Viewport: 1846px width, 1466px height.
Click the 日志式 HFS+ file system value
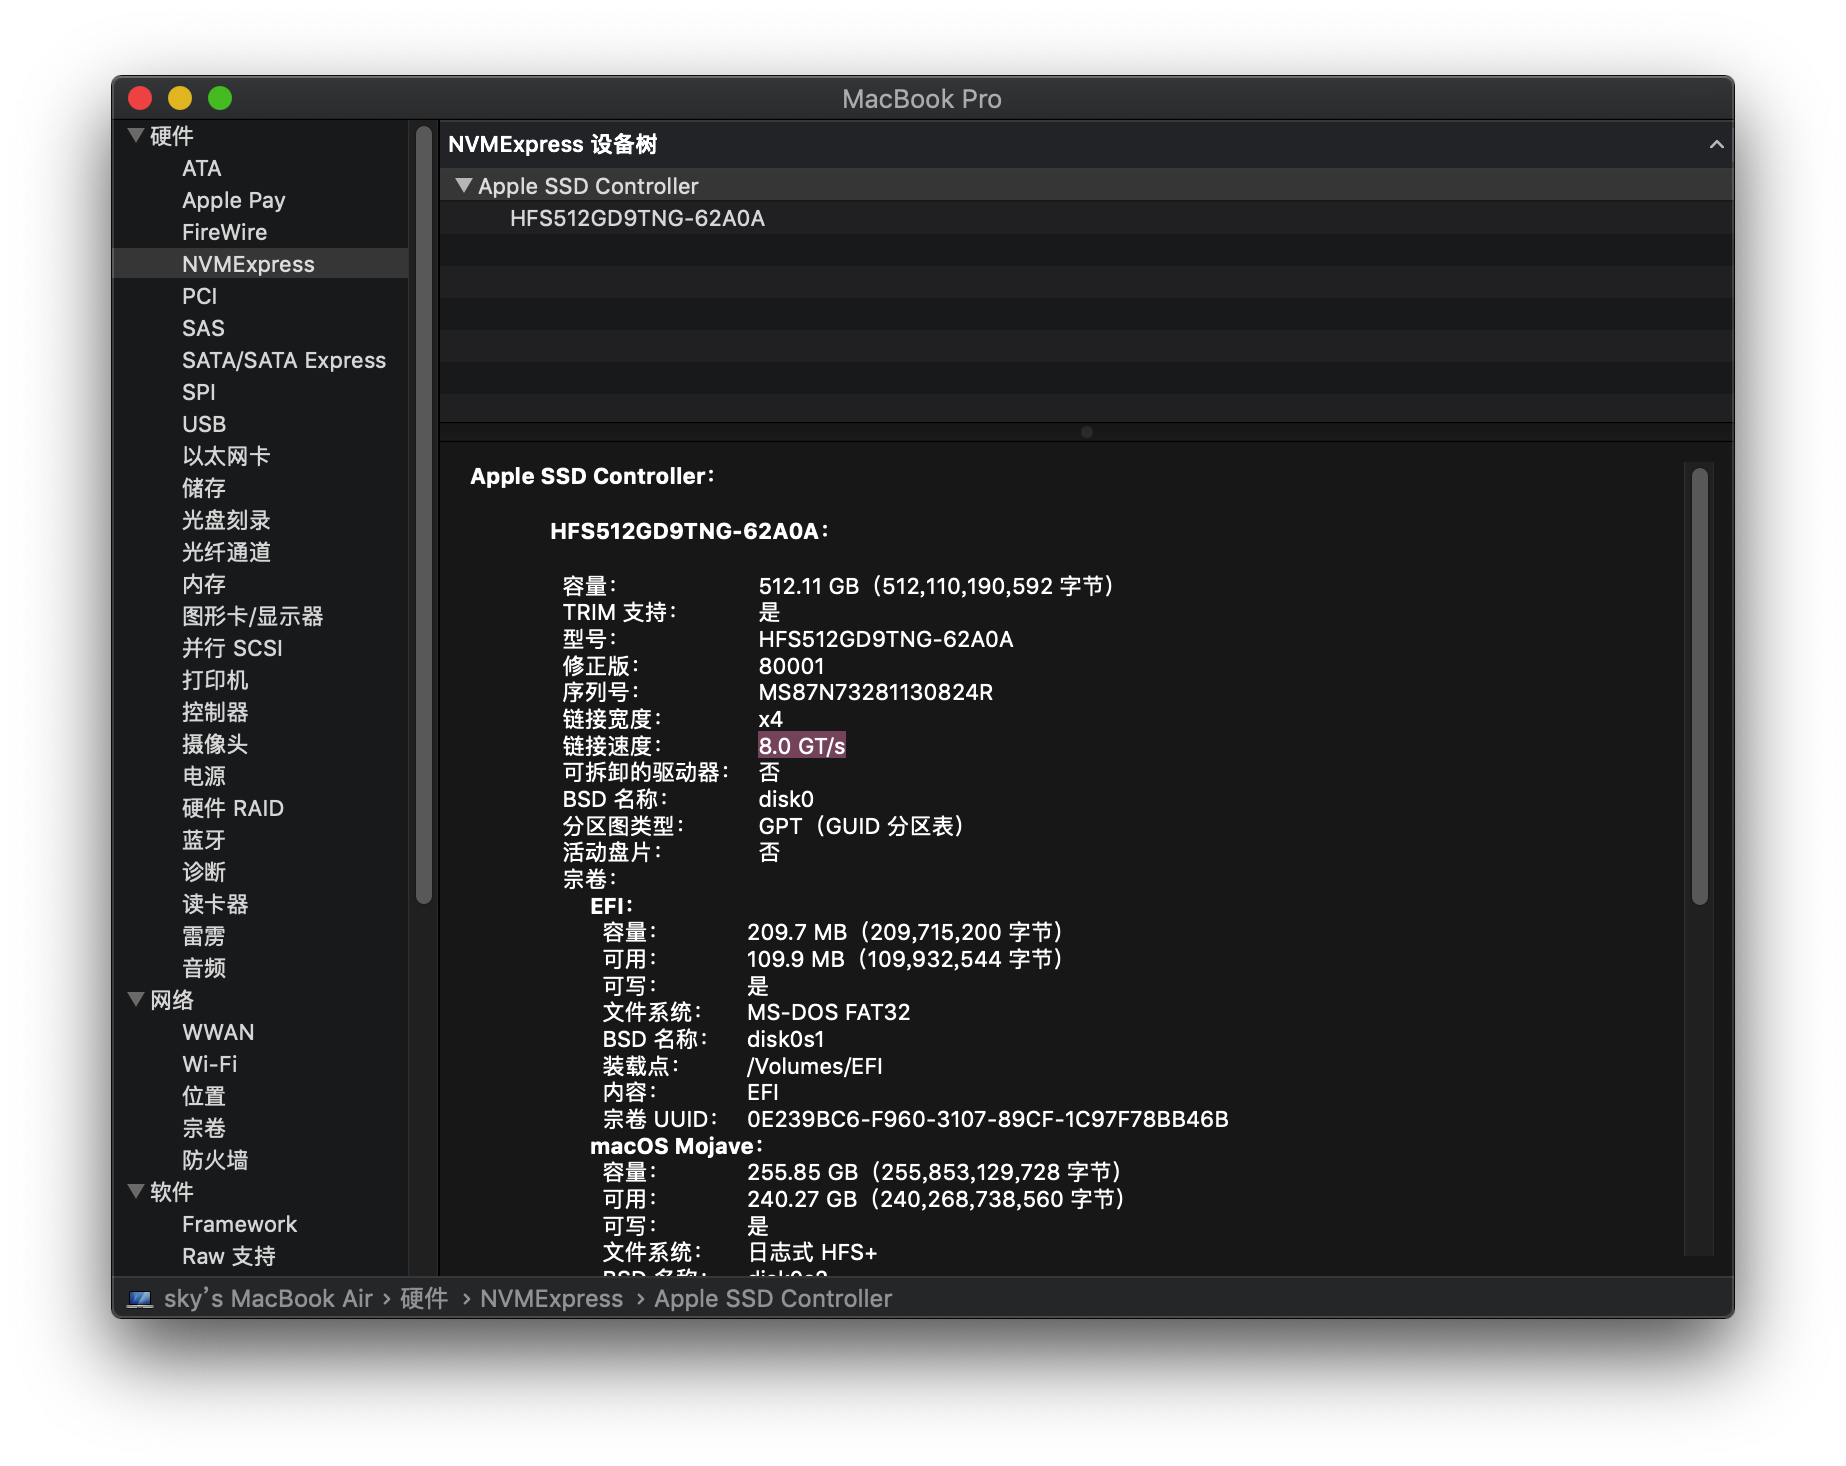tap(812, 1252)
